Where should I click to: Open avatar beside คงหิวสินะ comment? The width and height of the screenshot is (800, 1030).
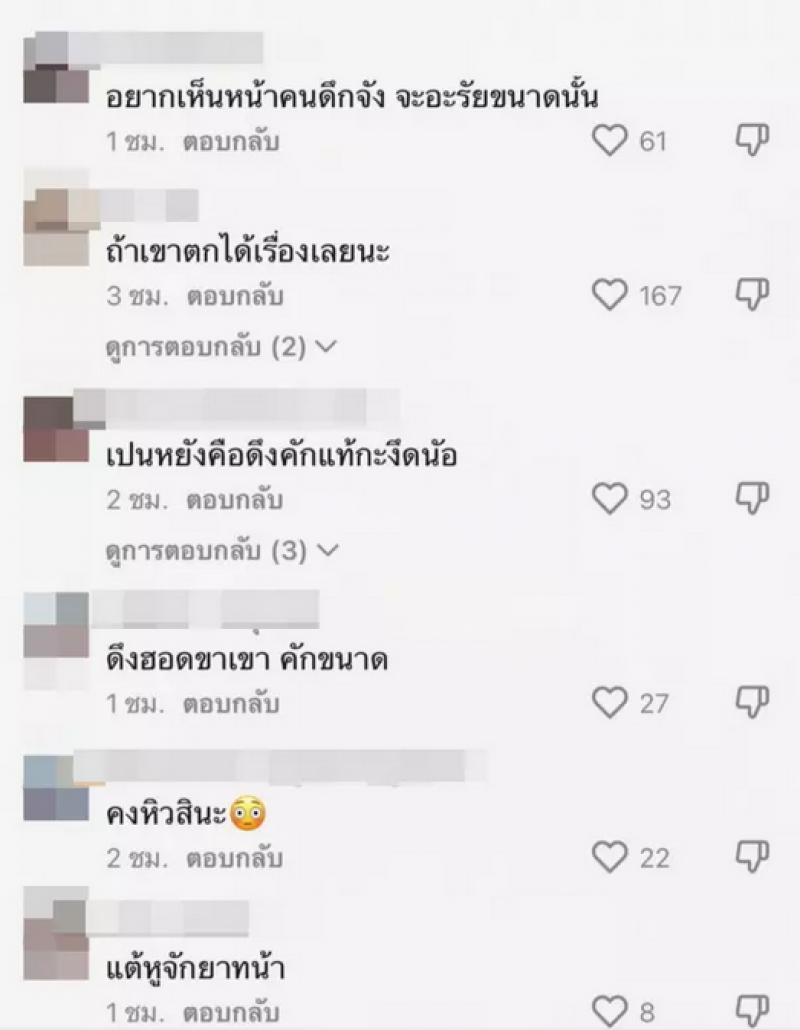pos(56,788)
